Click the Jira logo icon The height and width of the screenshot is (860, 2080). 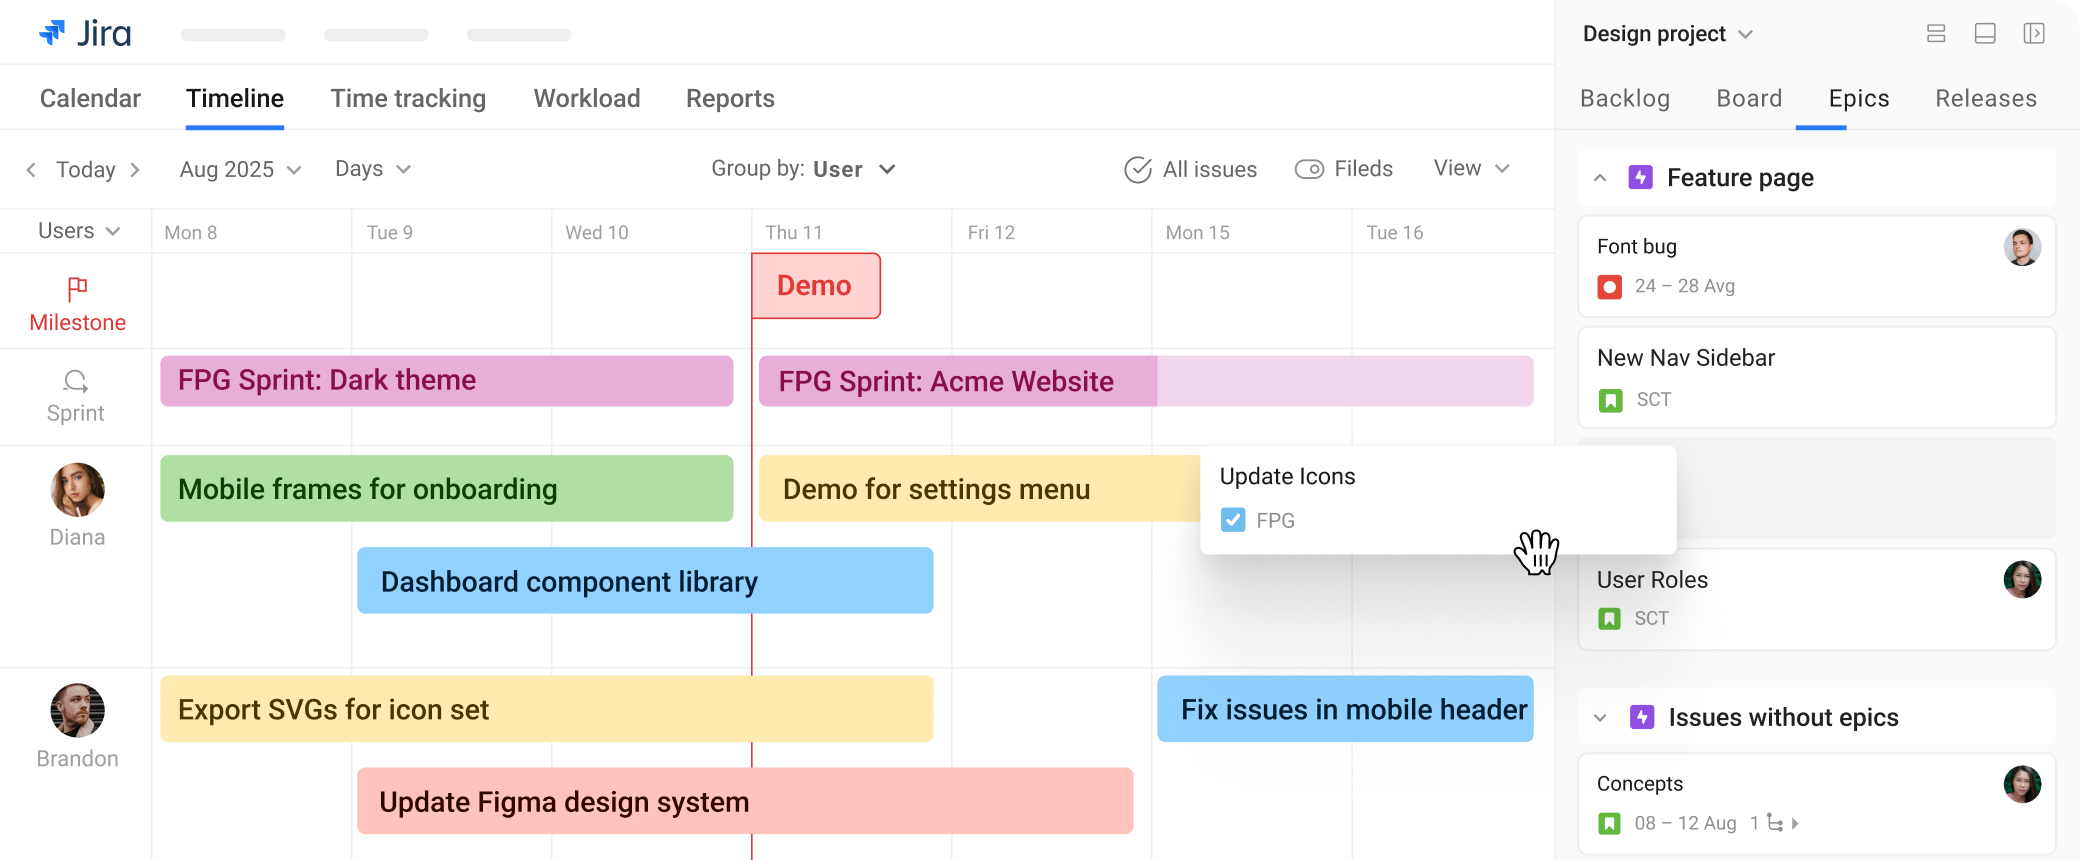52,33
